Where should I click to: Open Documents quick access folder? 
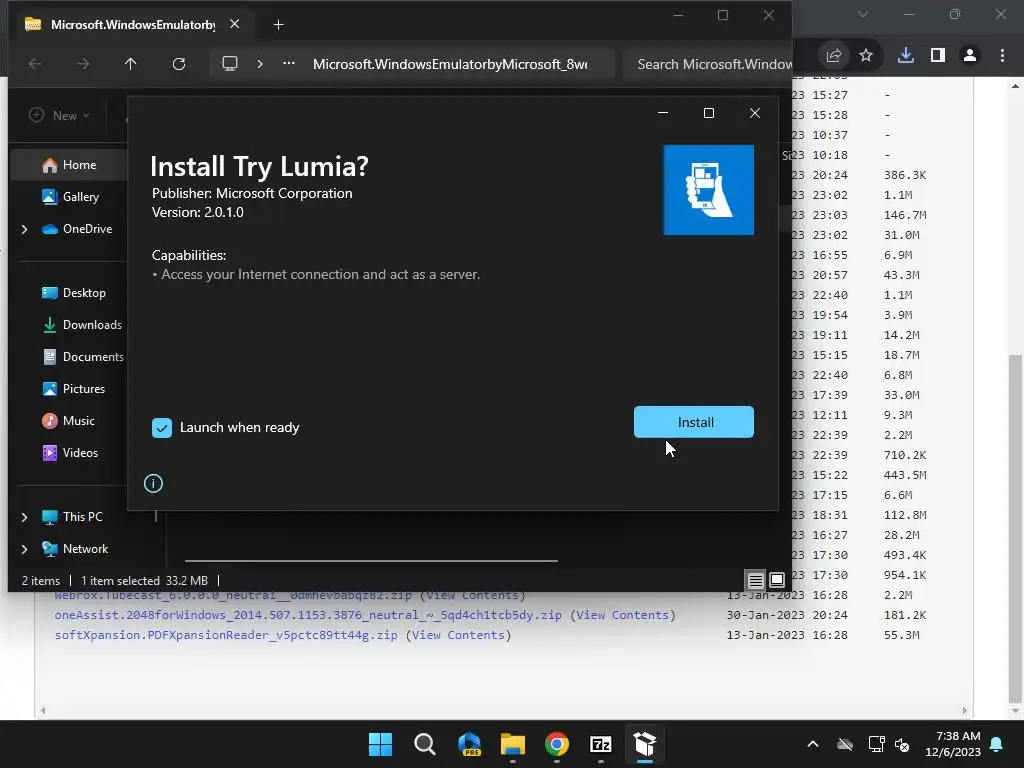pos(83,357)
